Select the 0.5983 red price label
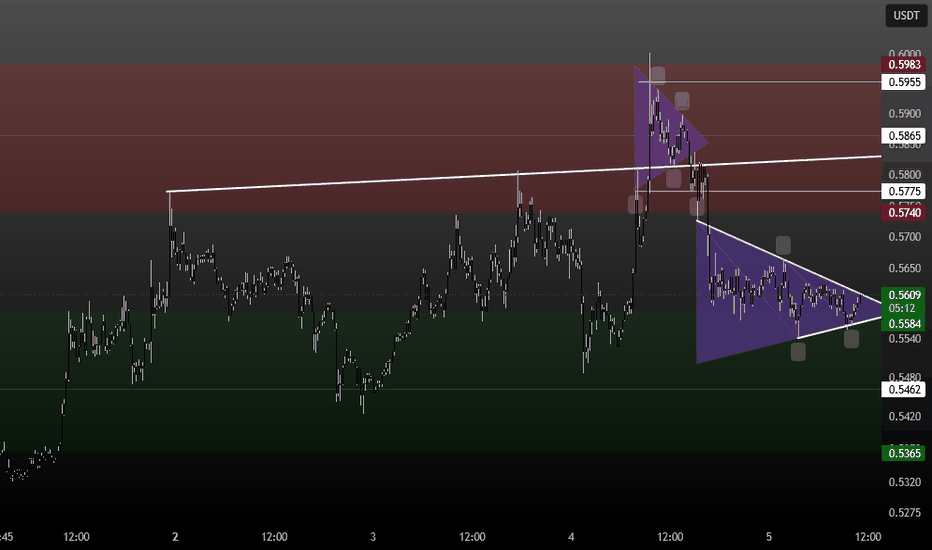Screen dimensions: 932x550 (904, 64)
